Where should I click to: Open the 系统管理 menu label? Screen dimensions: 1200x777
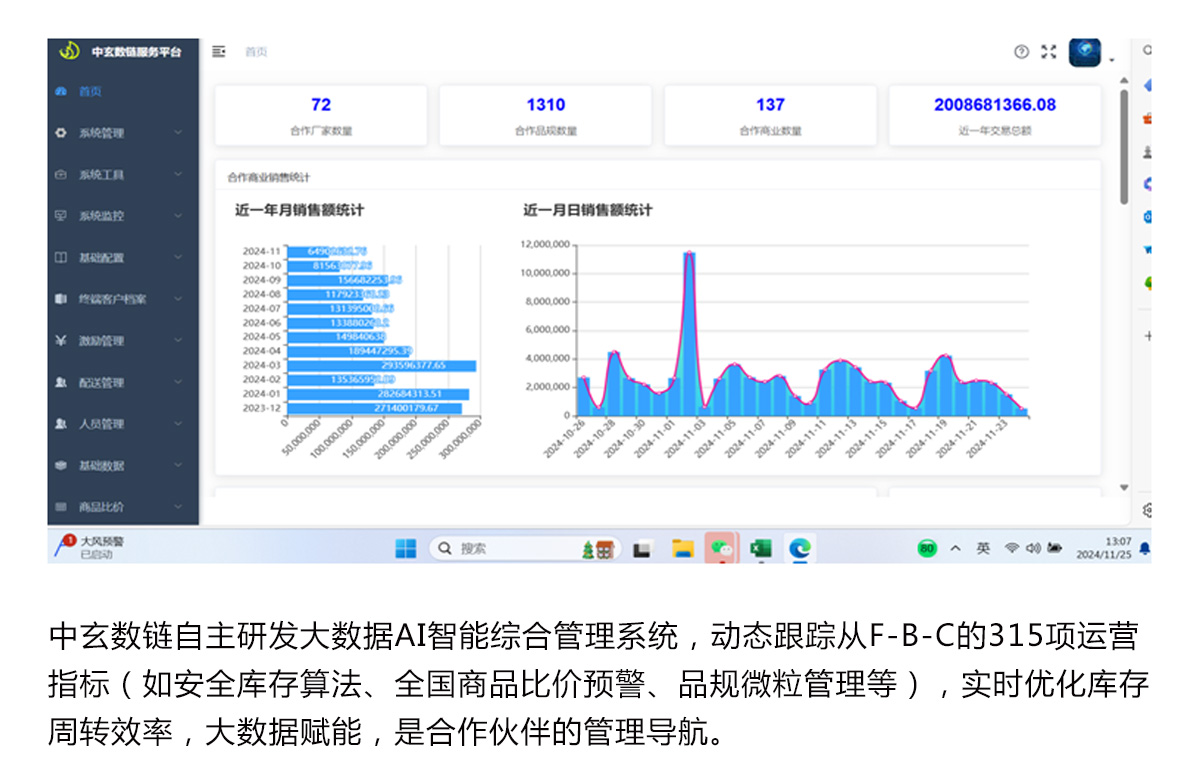102,133
